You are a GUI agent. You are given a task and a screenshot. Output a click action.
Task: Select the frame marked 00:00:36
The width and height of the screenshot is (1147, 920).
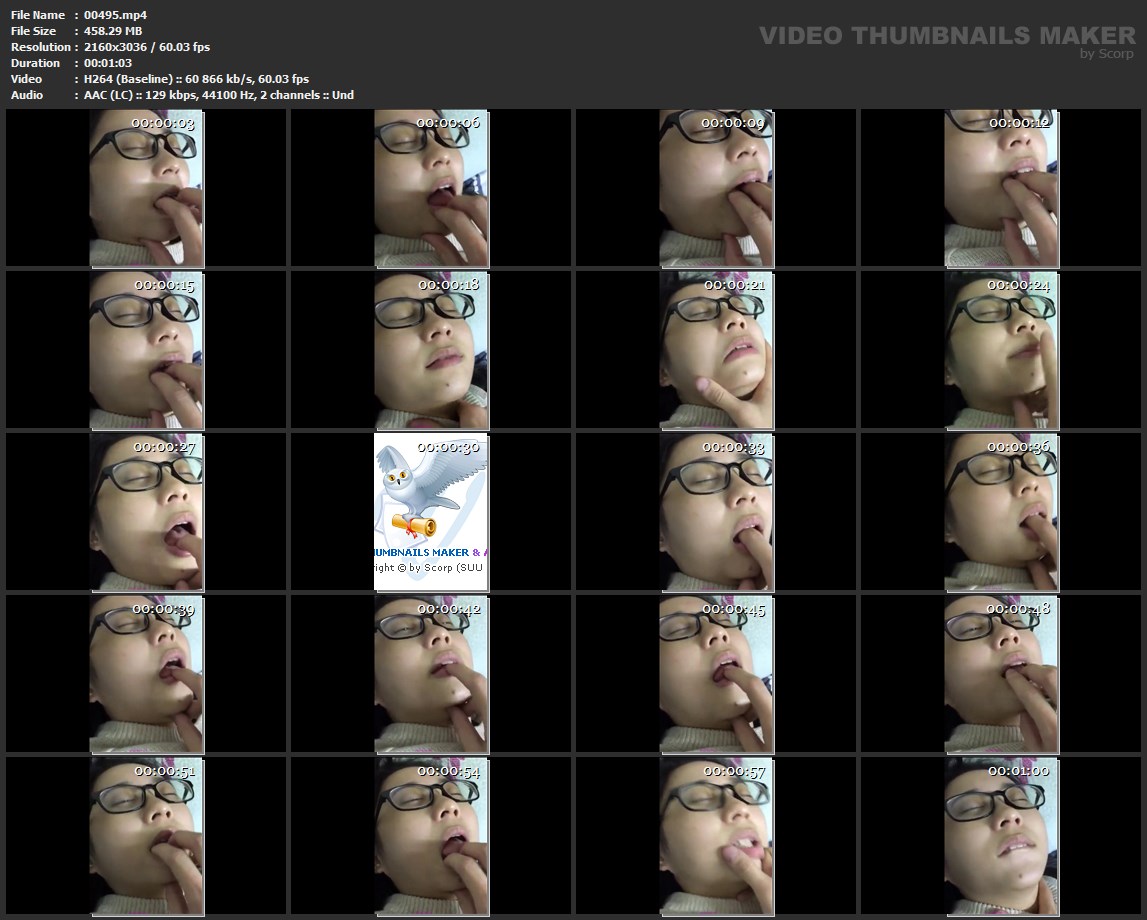(1001, 512)
